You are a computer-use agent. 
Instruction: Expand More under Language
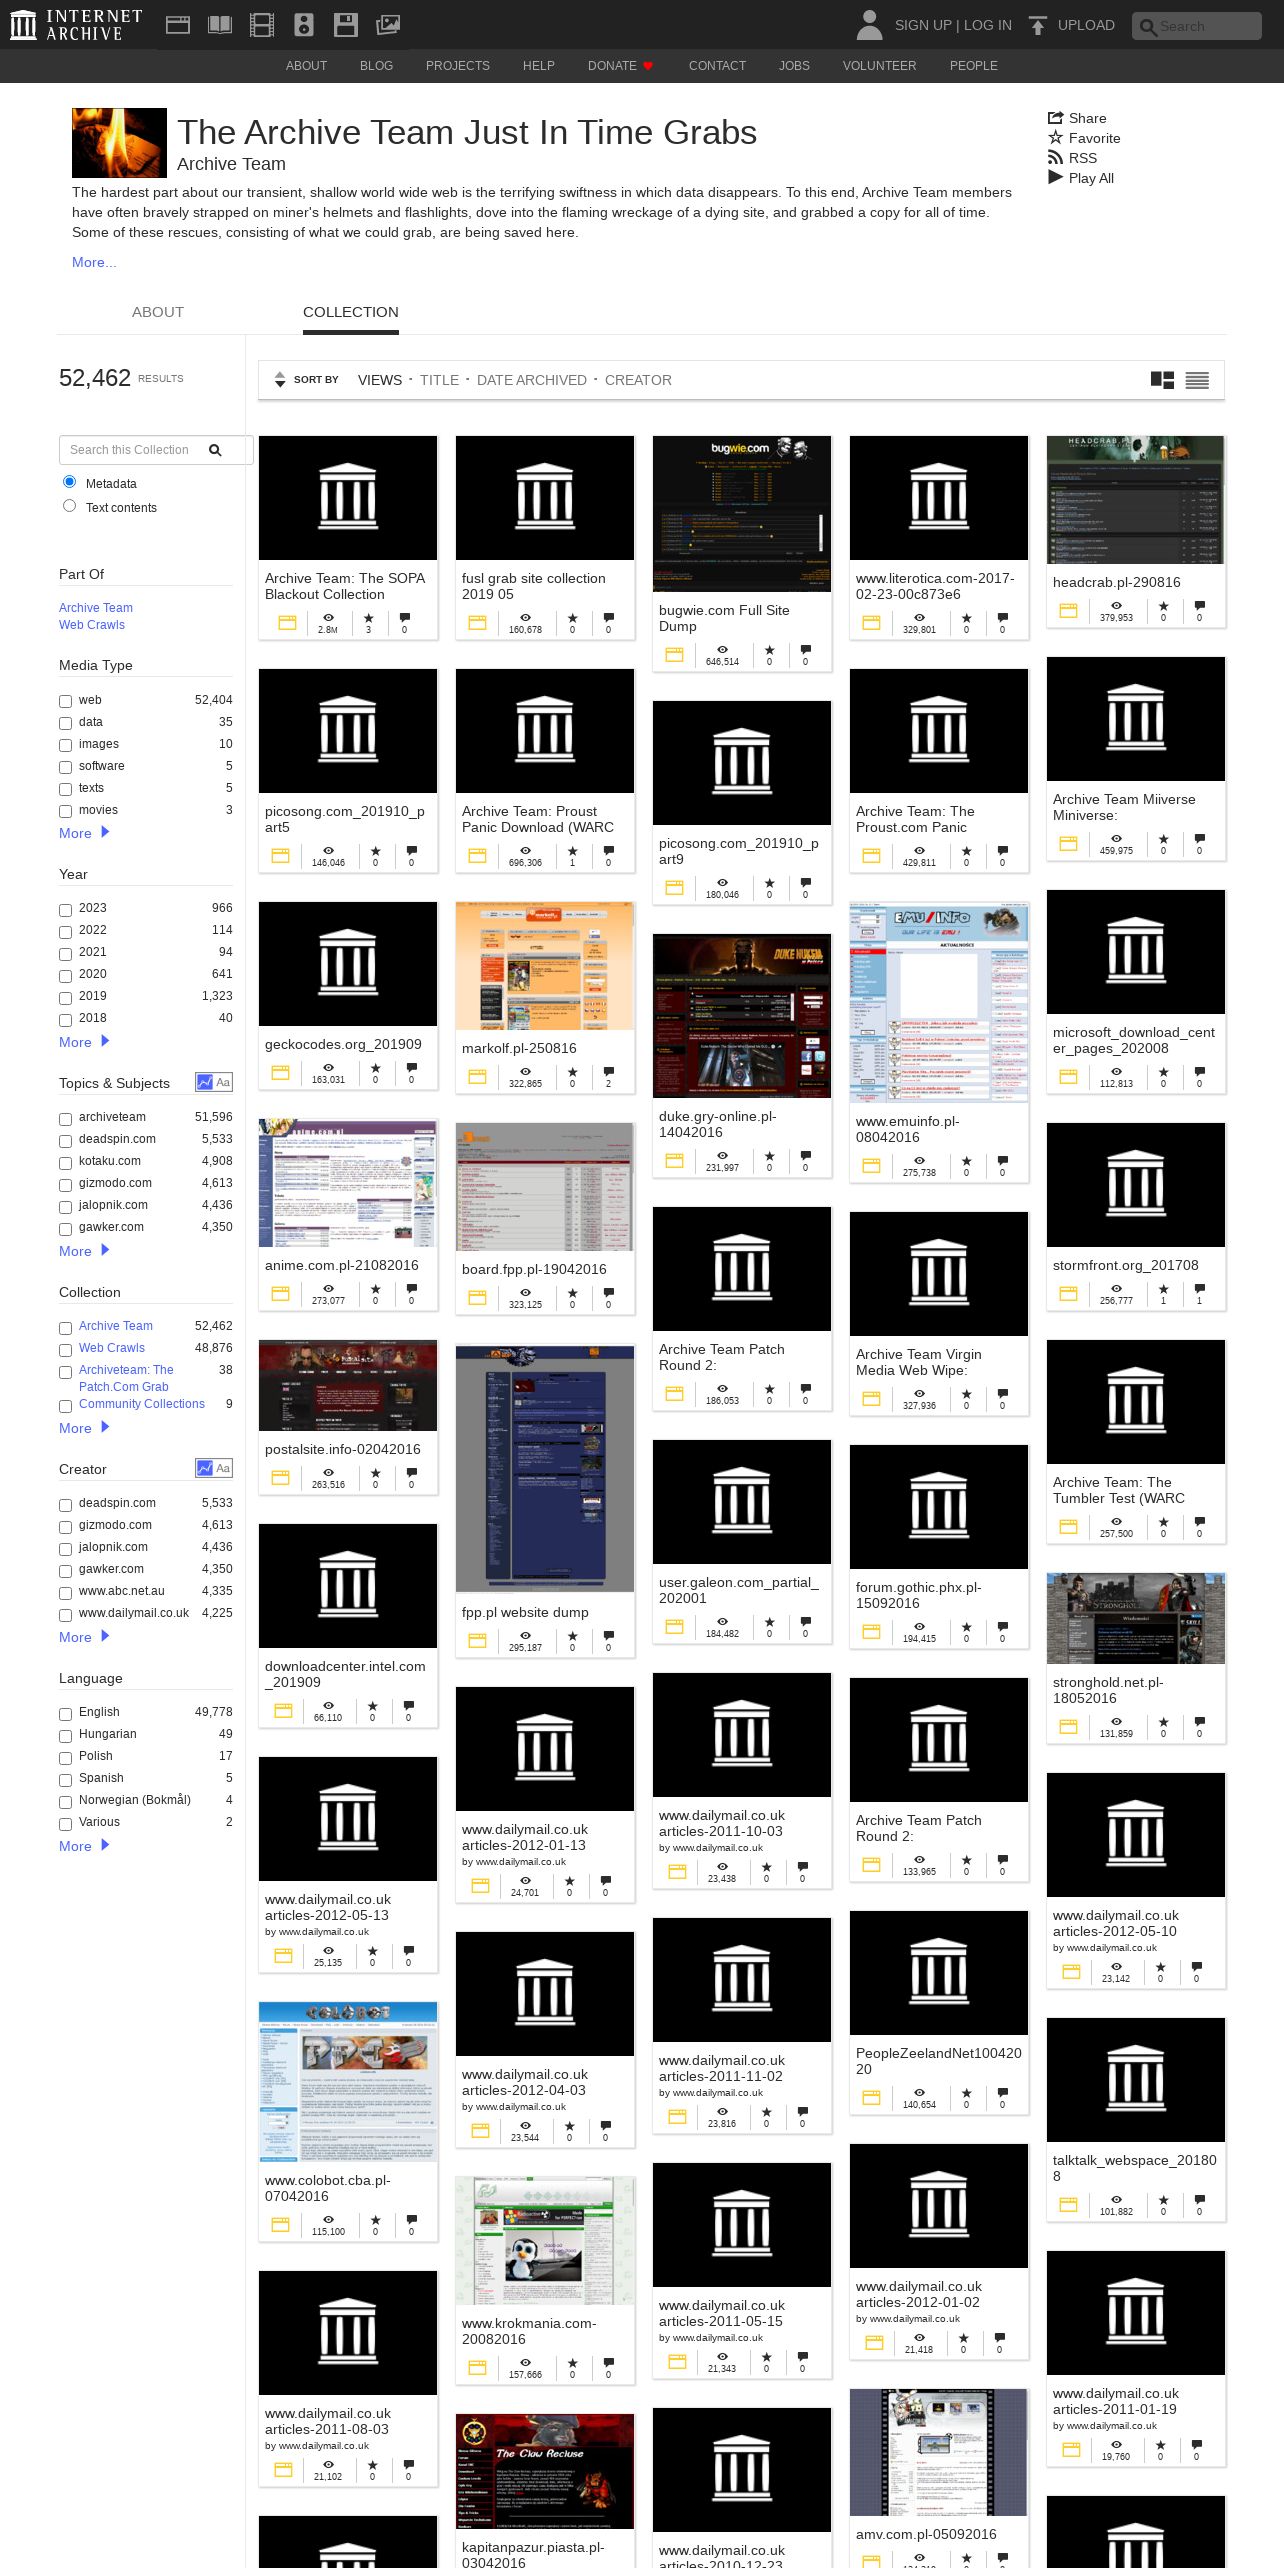84,1846
